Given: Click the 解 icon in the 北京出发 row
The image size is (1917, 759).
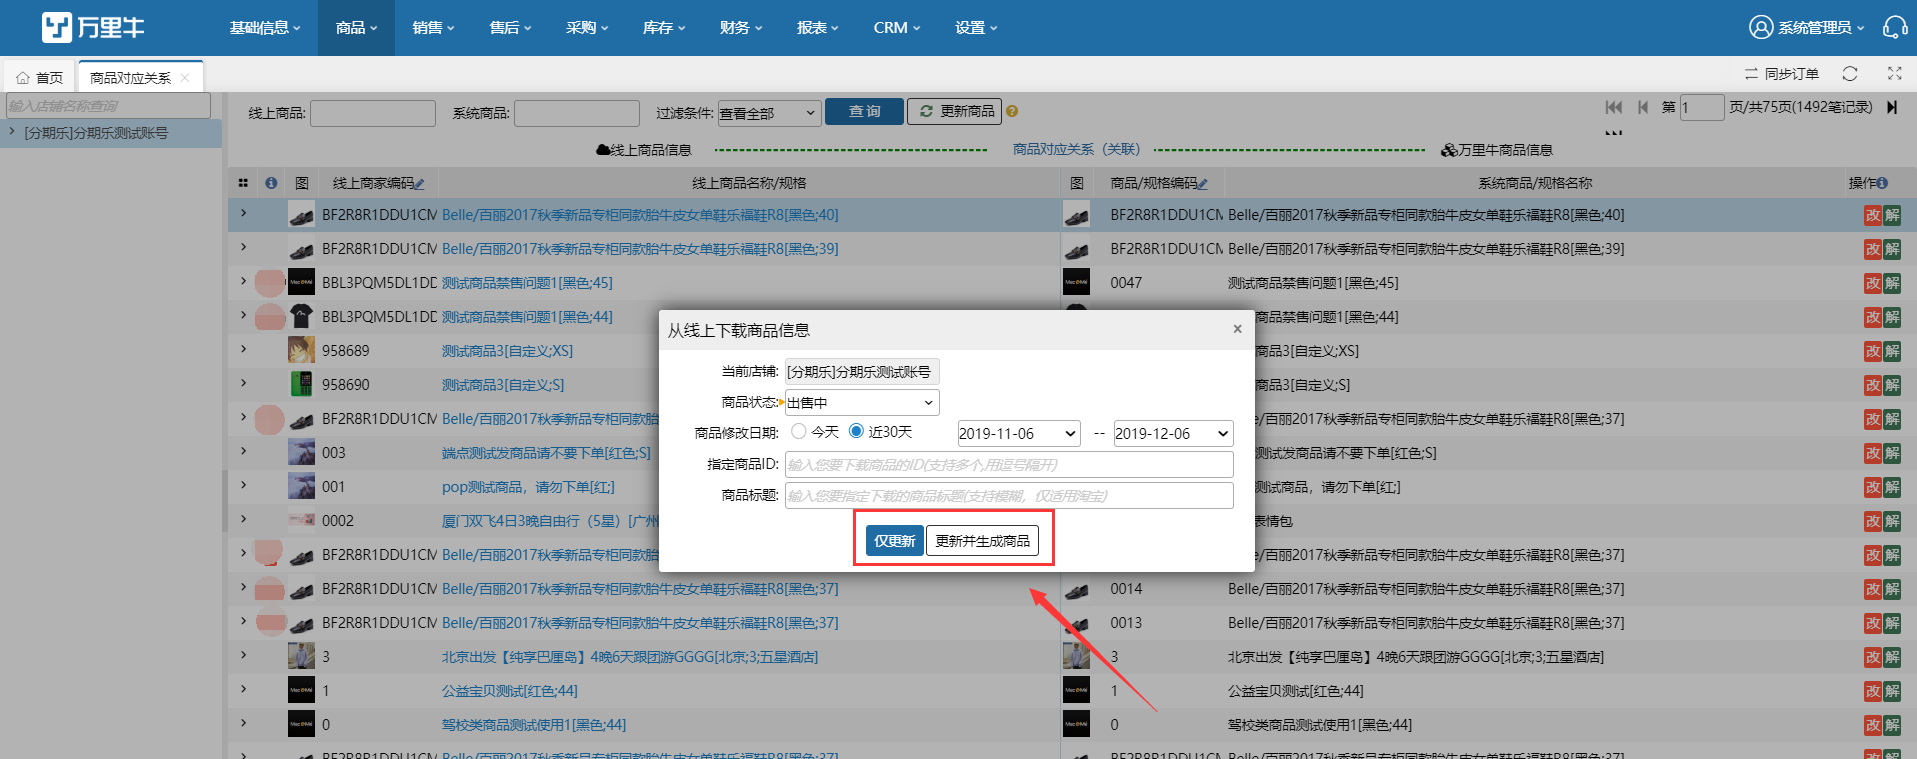Looking at the screenshot, I should tap(1892, 657).
